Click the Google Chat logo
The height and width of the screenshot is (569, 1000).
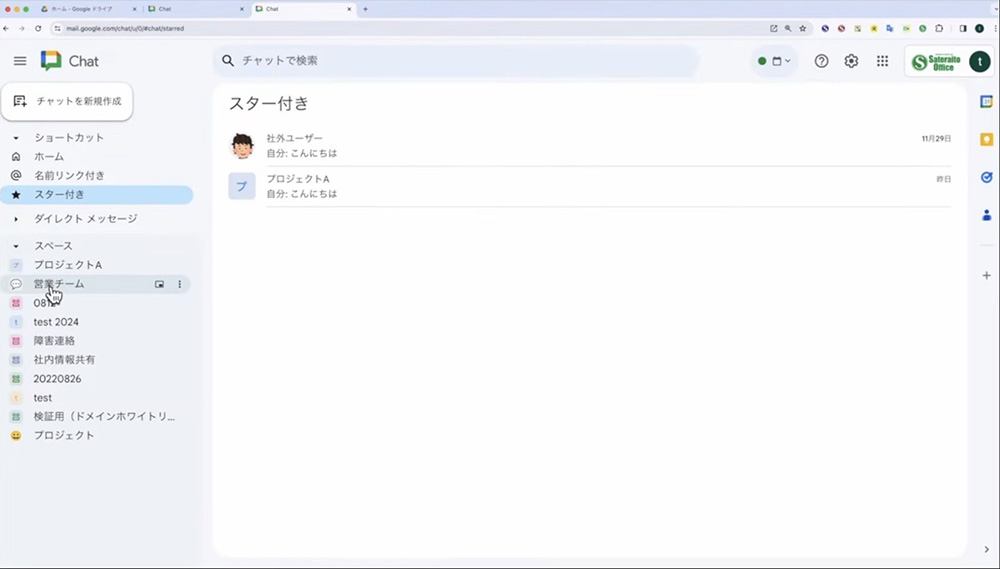pyautogui.click(x=70, y=61)
